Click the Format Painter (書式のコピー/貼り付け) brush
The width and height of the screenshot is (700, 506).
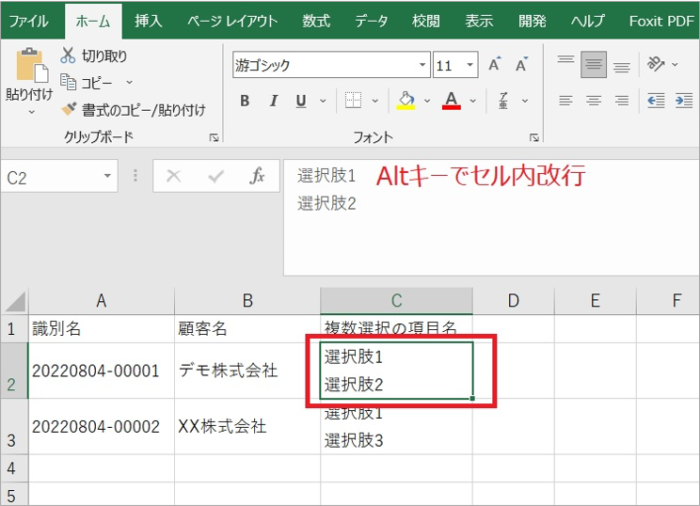tap(69, 109)
